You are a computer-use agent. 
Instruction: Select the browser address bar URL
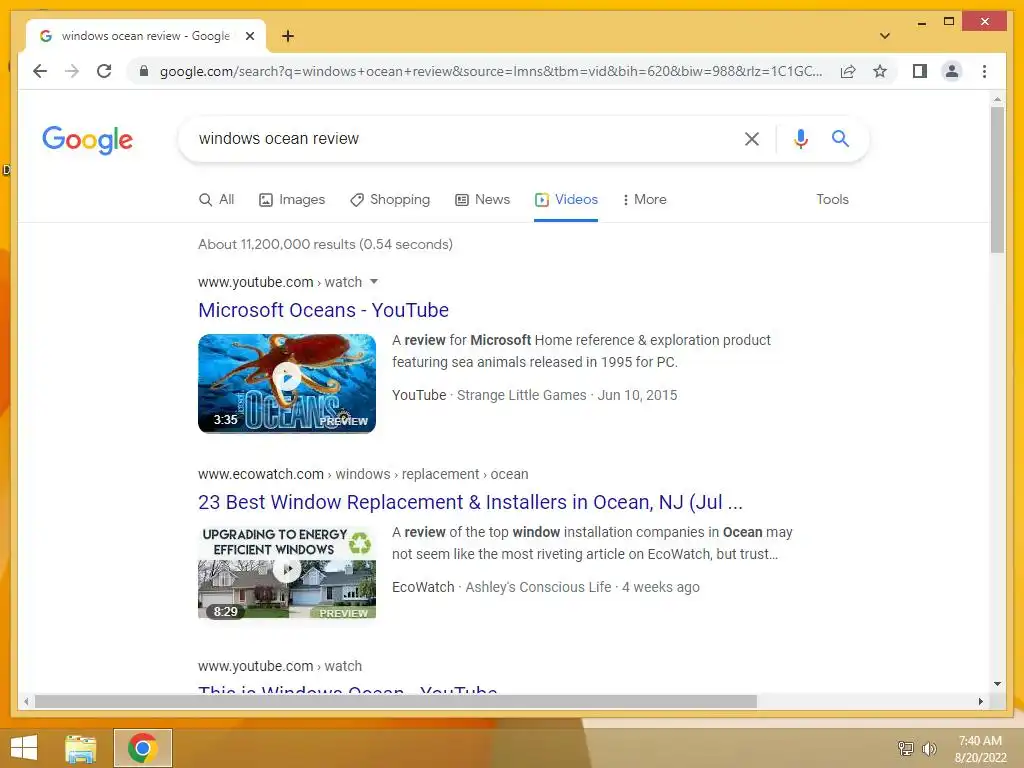point(491,71)
